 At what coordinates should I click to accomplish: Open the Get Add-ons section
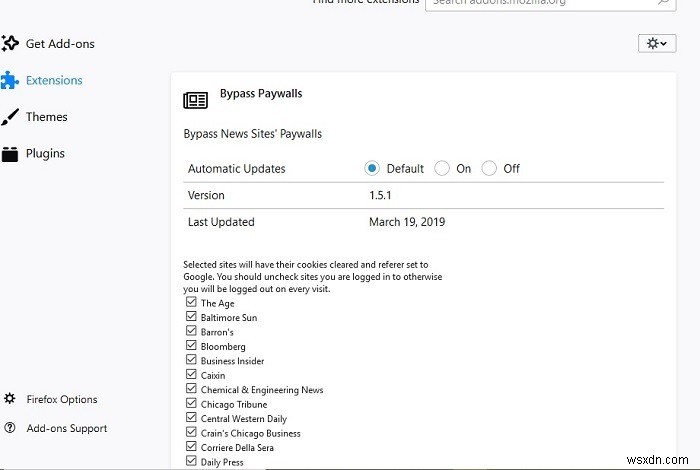pyautogui.click(x=60, y=44)
